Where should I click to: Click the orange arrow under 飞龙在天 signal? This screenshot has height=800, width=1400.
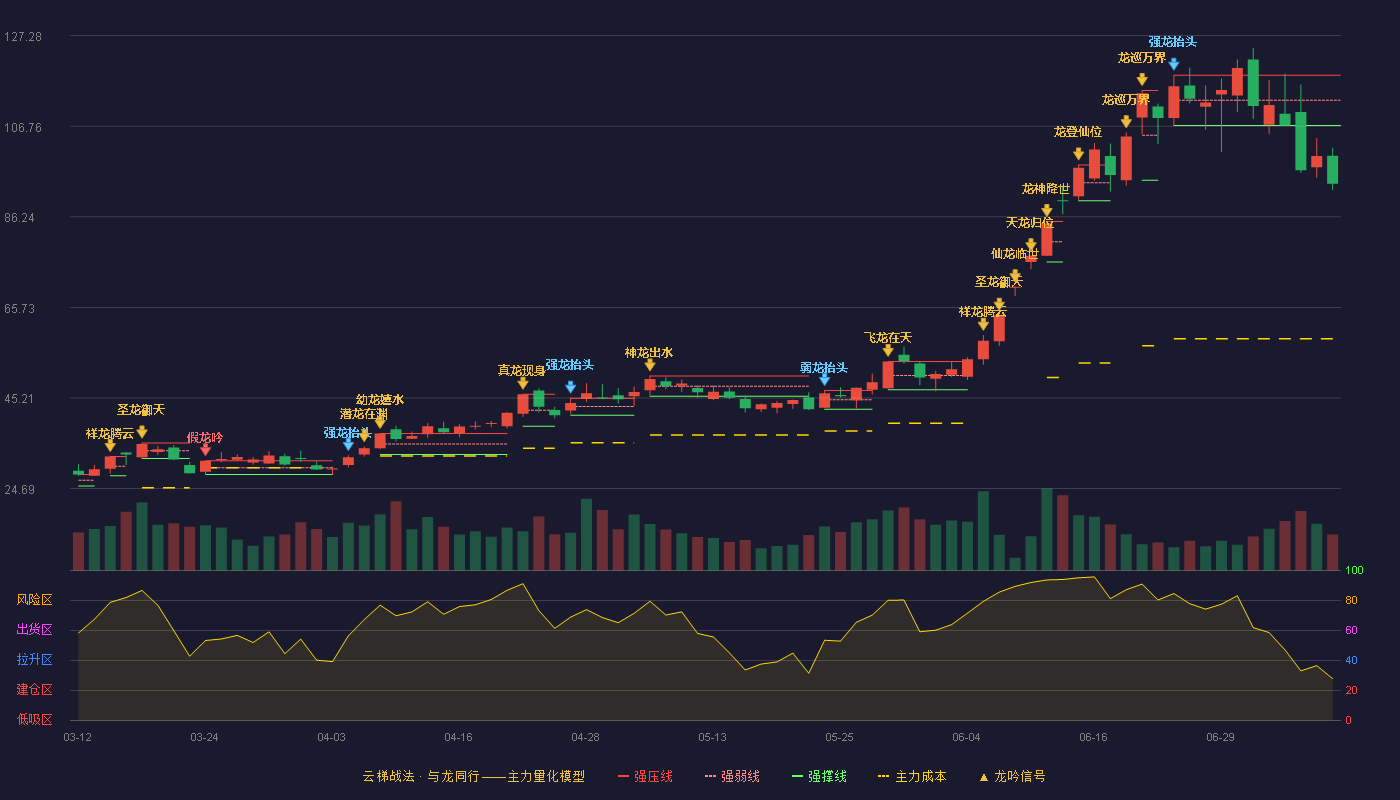(888, 350)
